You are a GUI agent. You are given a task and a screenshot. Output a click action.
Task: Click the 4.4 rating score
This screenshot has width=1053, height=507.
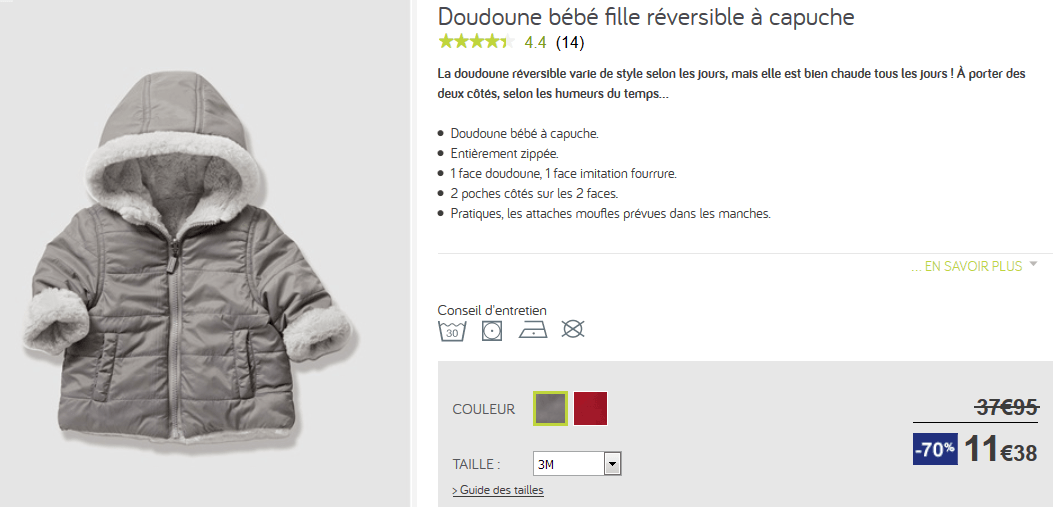click(535, 42)
